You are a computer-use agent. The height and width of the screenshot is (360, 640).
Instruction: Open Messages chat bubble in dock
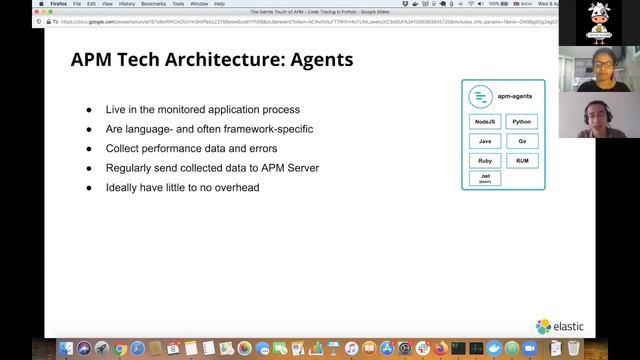coord(262,349)
